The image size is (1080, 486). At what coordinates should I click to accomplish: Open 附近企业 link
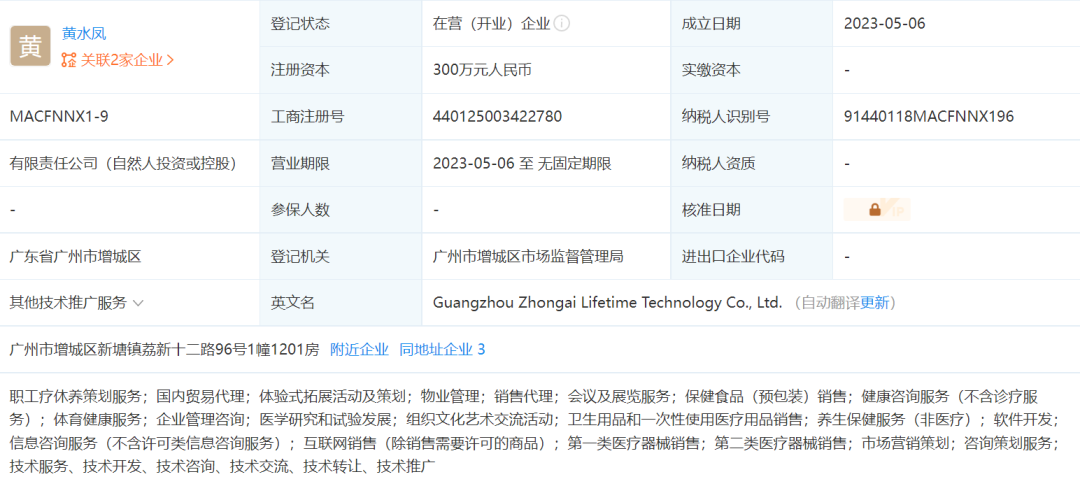pos(360,350)
